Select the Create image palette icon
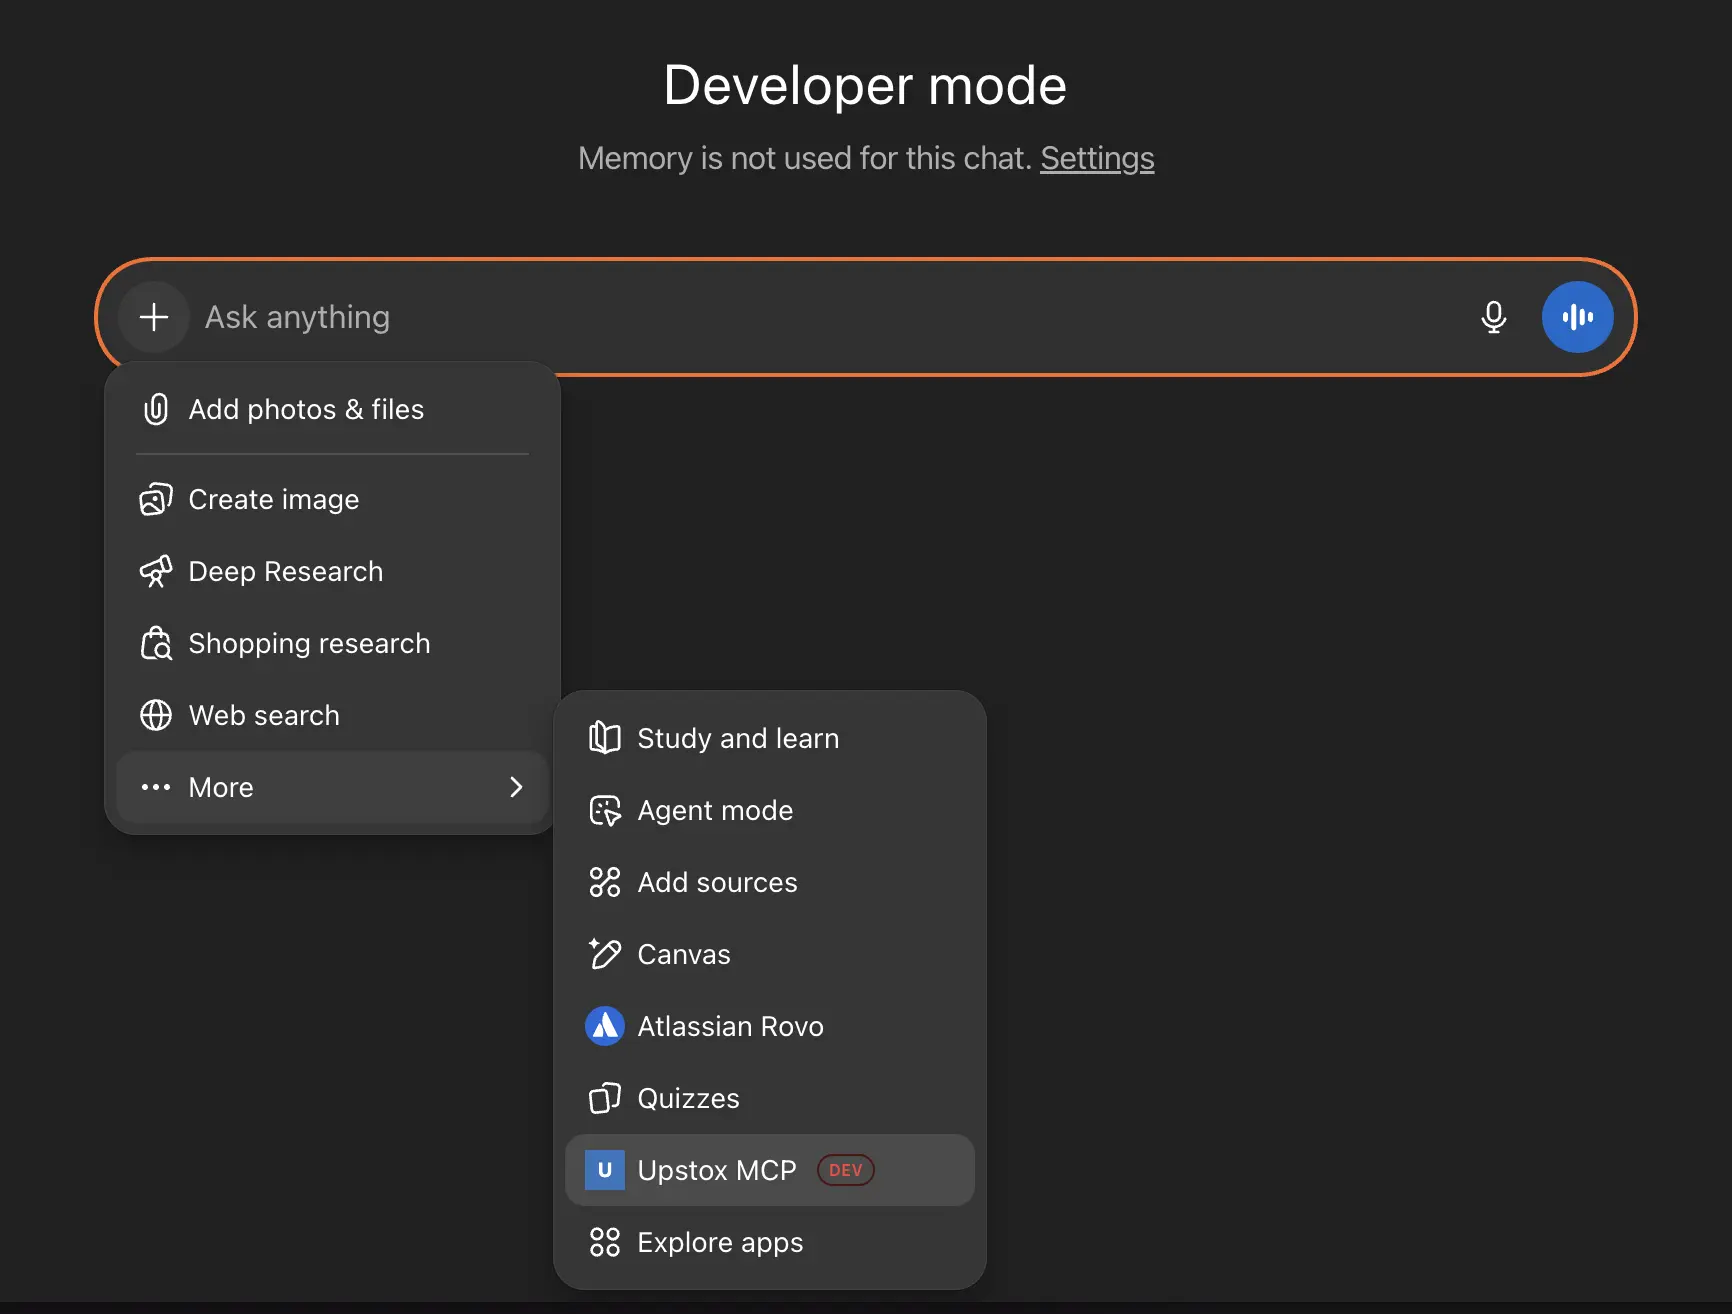Image resolution: width=1732 pixels, height=1314 pixels. click(x=156, y=499)
